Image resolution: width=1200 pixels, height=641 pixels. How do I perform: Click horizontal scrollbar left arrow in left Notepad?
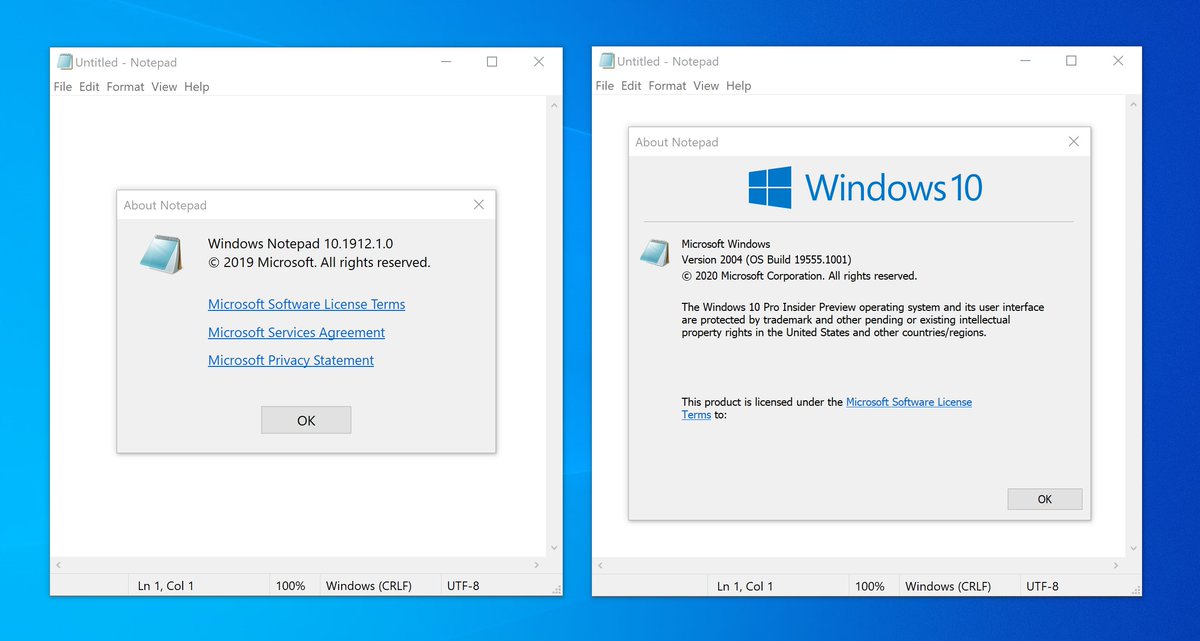[58, 565]
